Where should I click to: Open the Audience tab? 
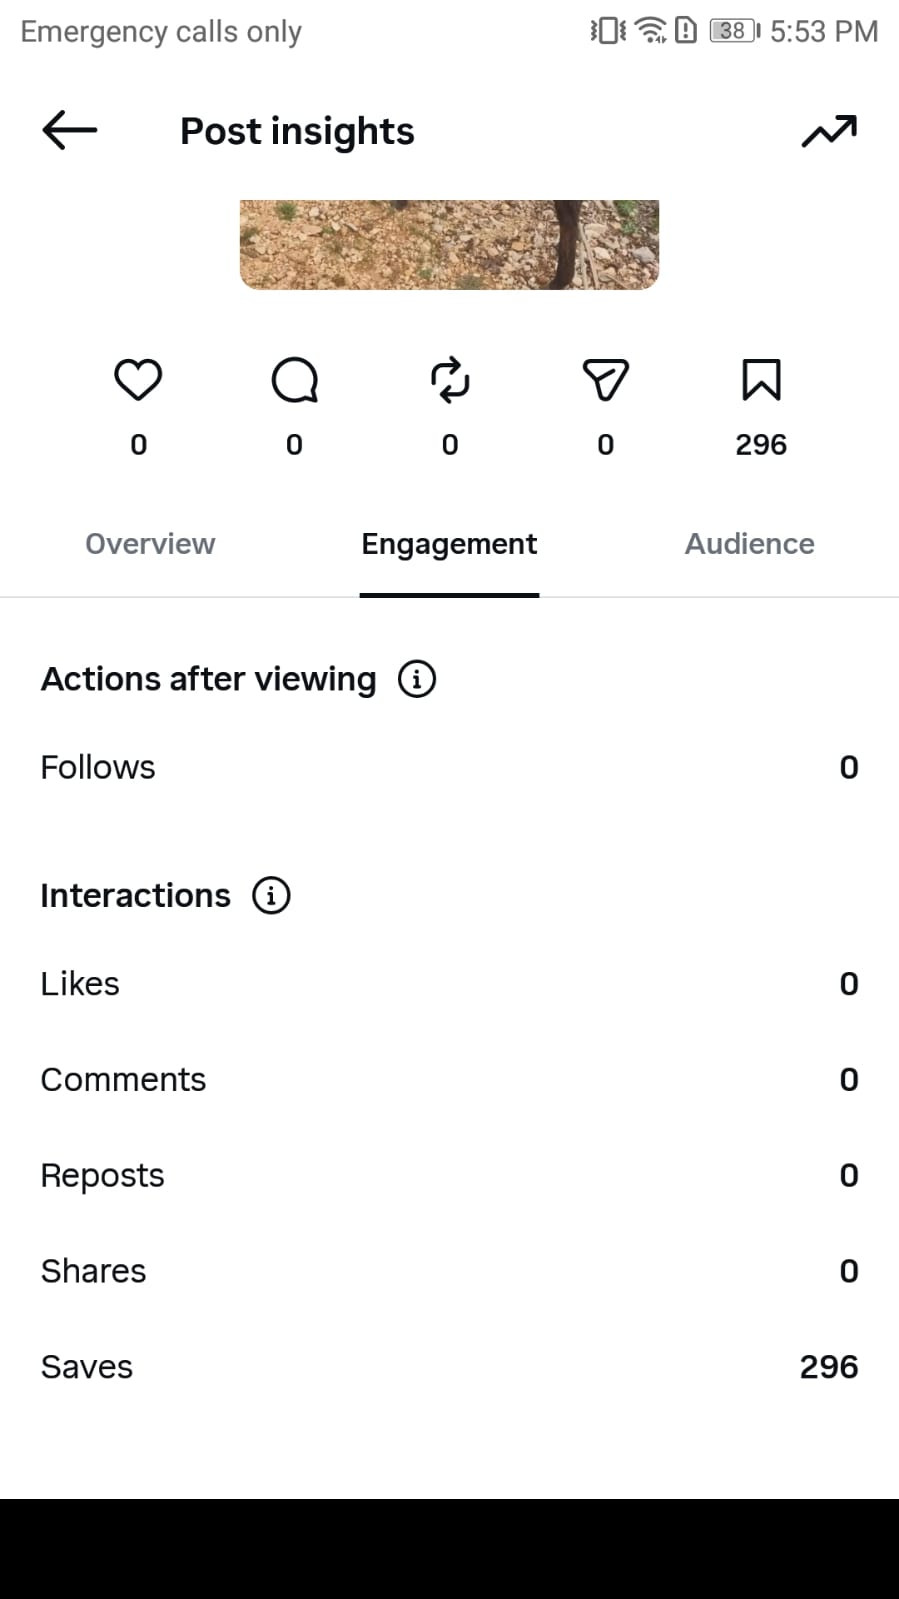749,544
